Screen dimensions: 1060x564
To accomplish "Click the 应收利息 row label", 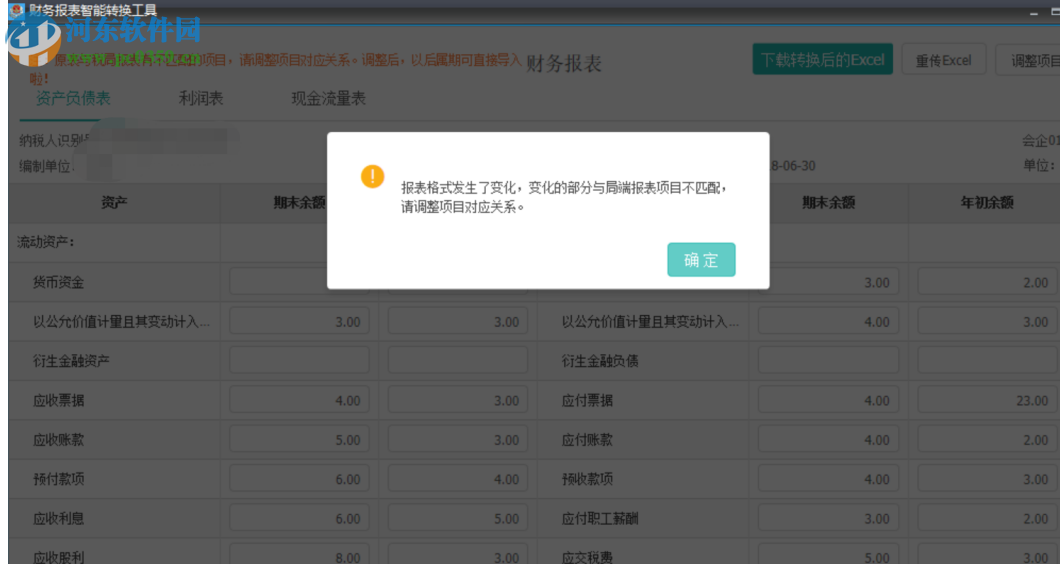I will click(x=59, y=518).
